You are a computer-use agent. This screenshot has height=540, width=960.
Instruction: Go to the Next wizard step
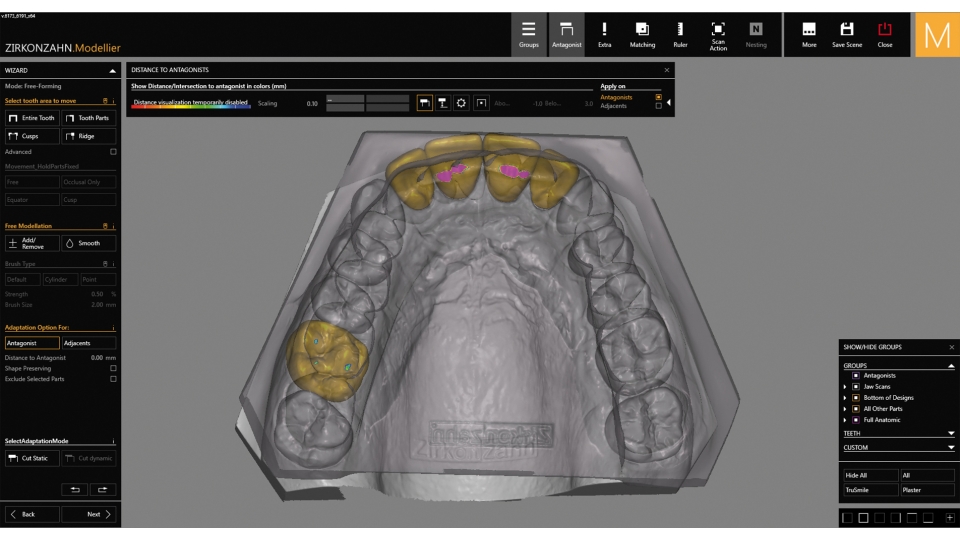click(x=88, y=514)
